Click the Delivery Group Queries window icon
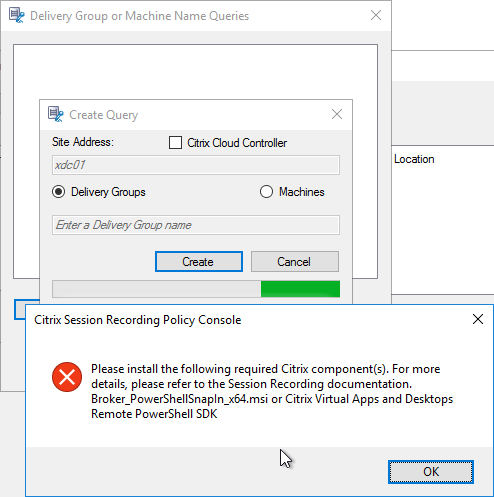This screenshot has height=497, width=494. coord(16,16)
